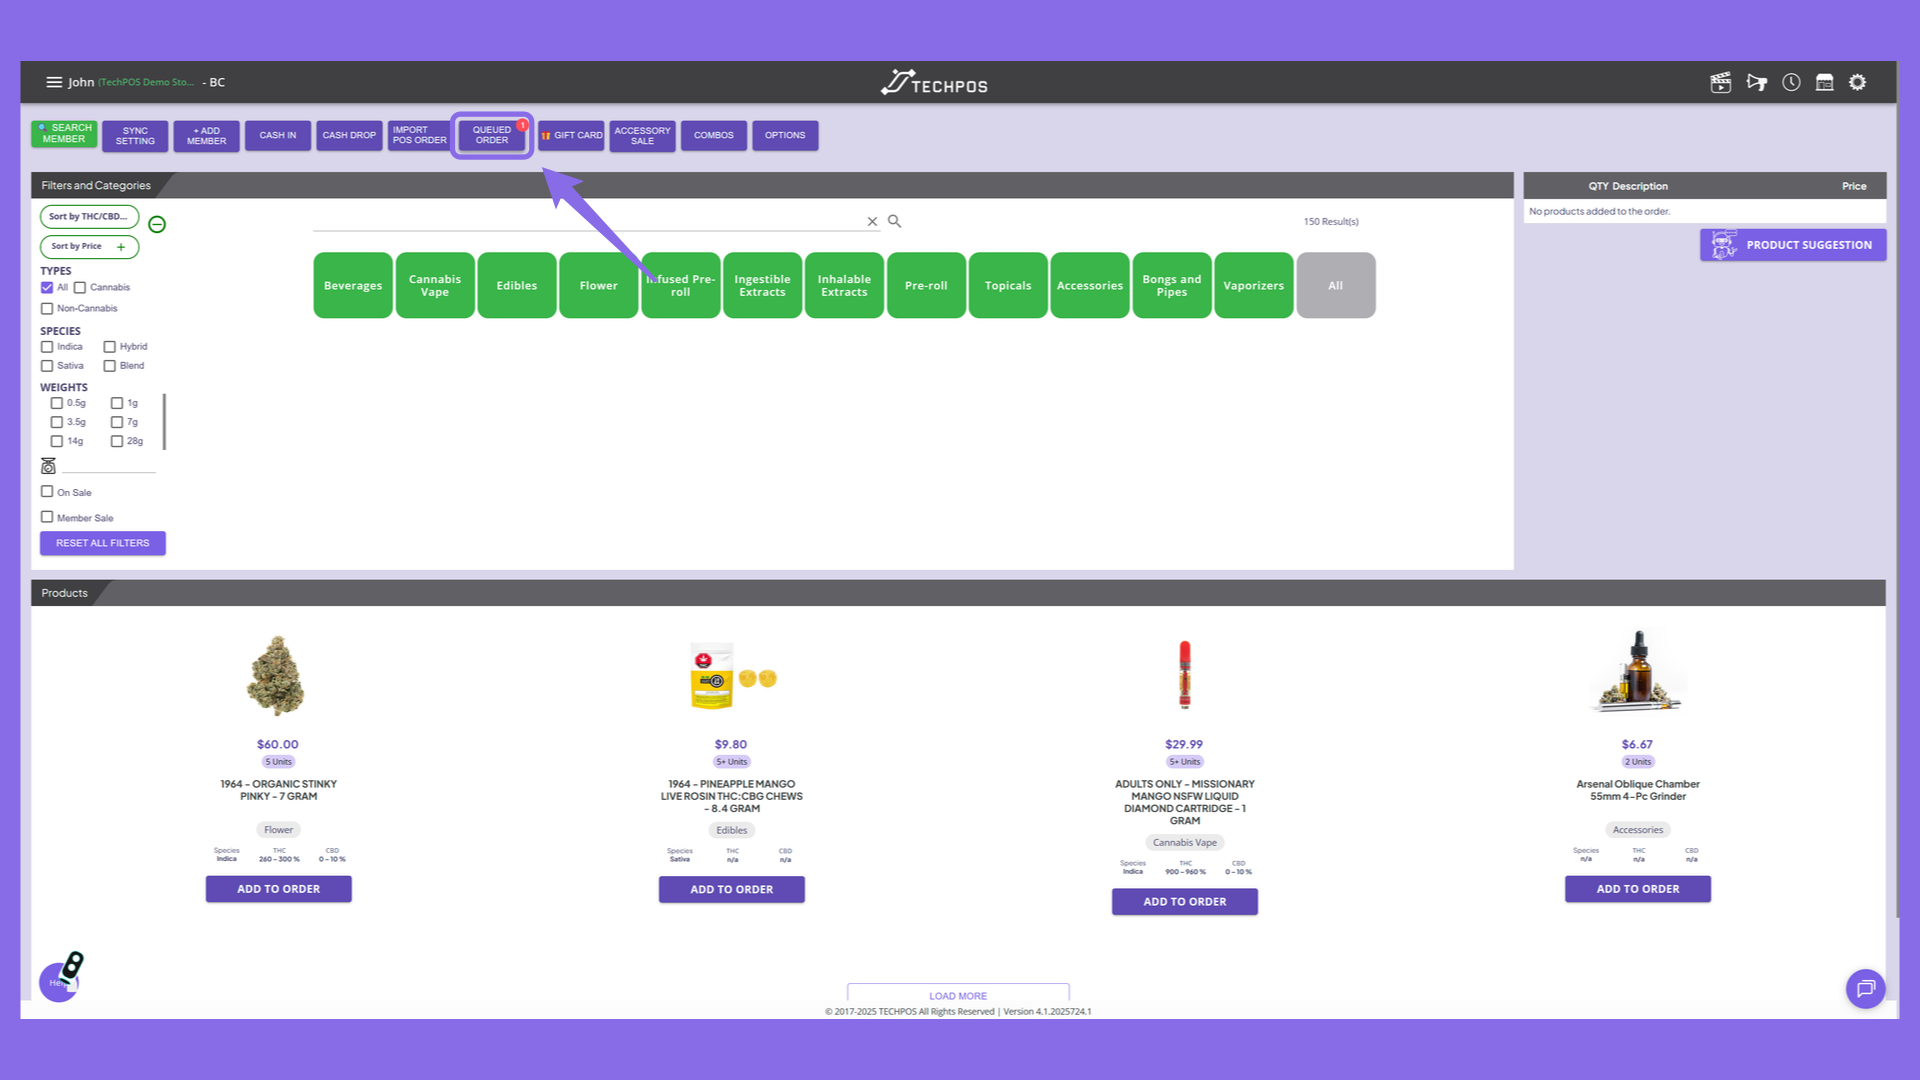The width and height of the screenshot is (1920, 1080).
Task: Select the Vaporizers category tab
Action: click(x=1254, y=285)
